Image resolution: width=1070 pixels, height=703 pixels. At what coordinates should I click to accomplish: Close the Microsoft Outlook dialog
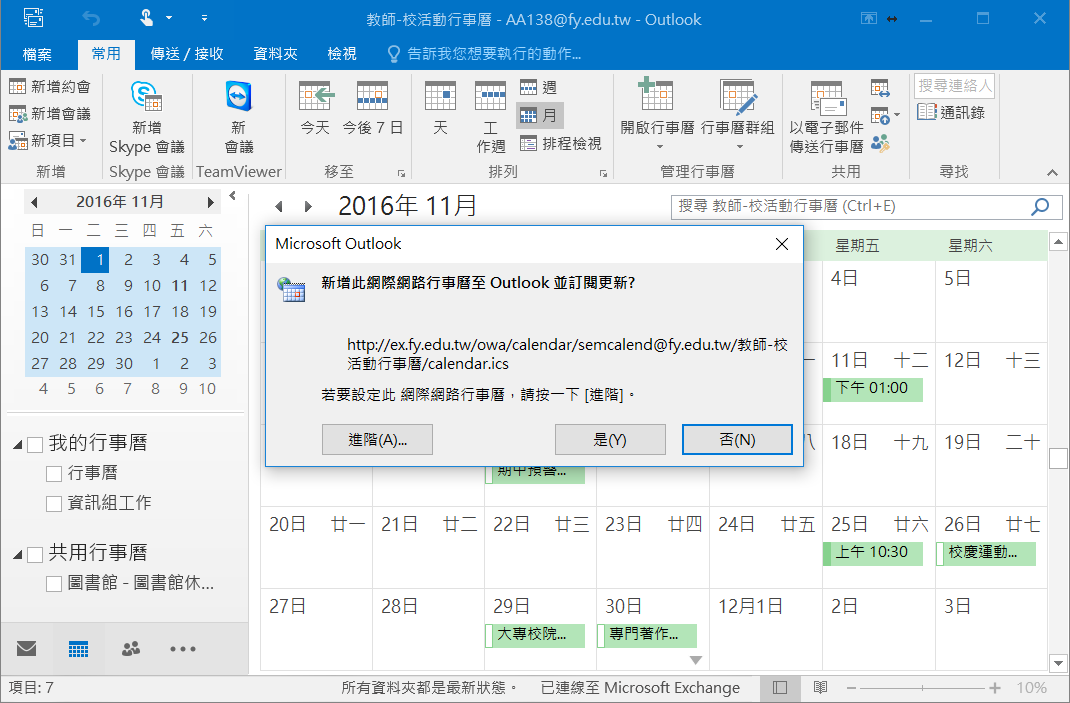(x=782, y=244)
